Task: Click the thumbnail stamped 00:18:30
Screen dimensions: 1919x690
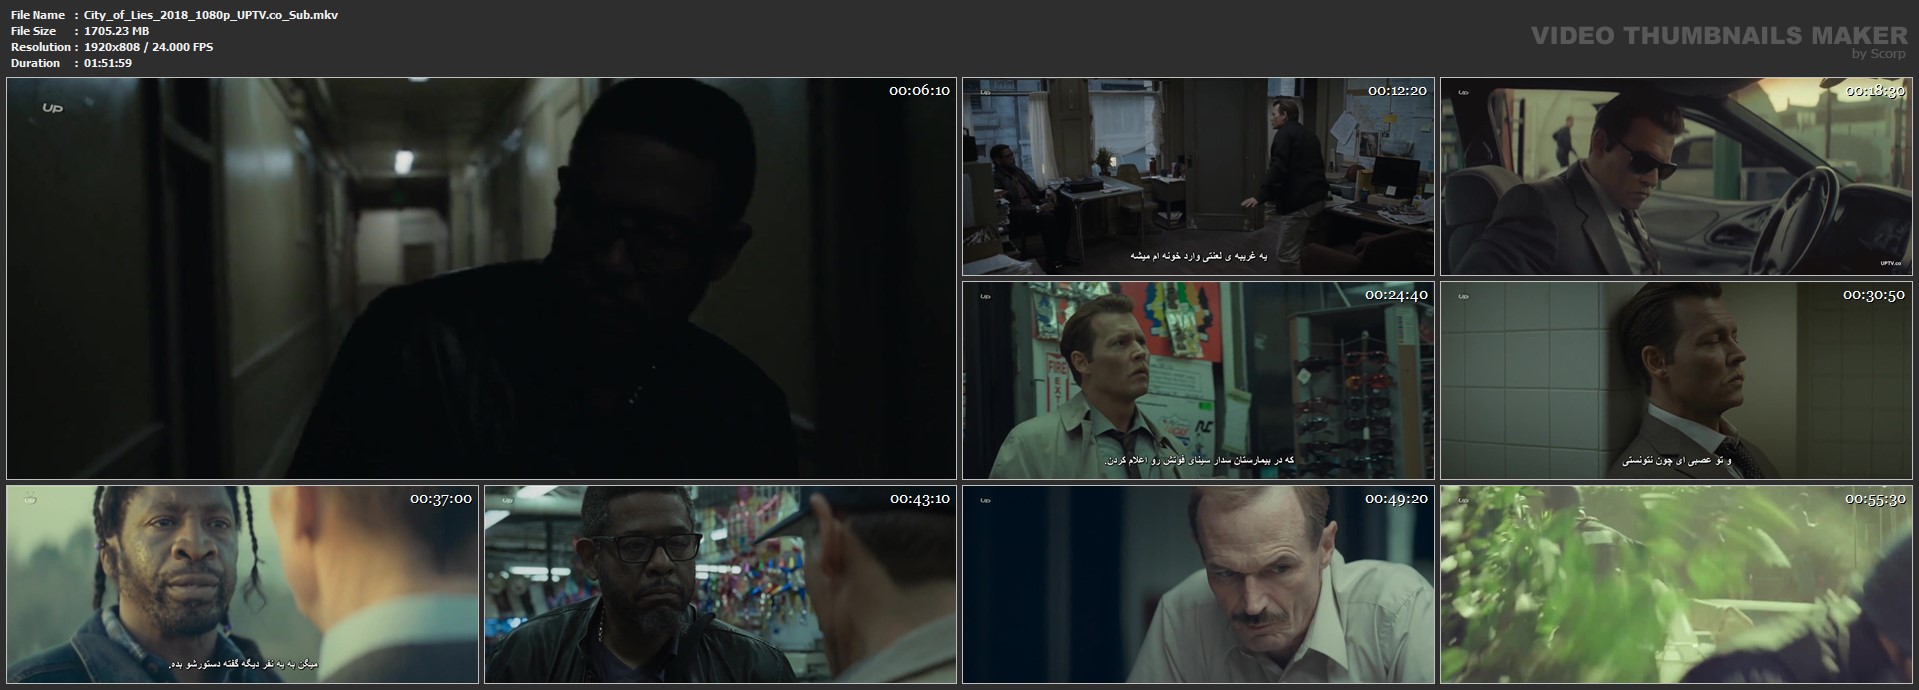Action: coord(1676,177)
